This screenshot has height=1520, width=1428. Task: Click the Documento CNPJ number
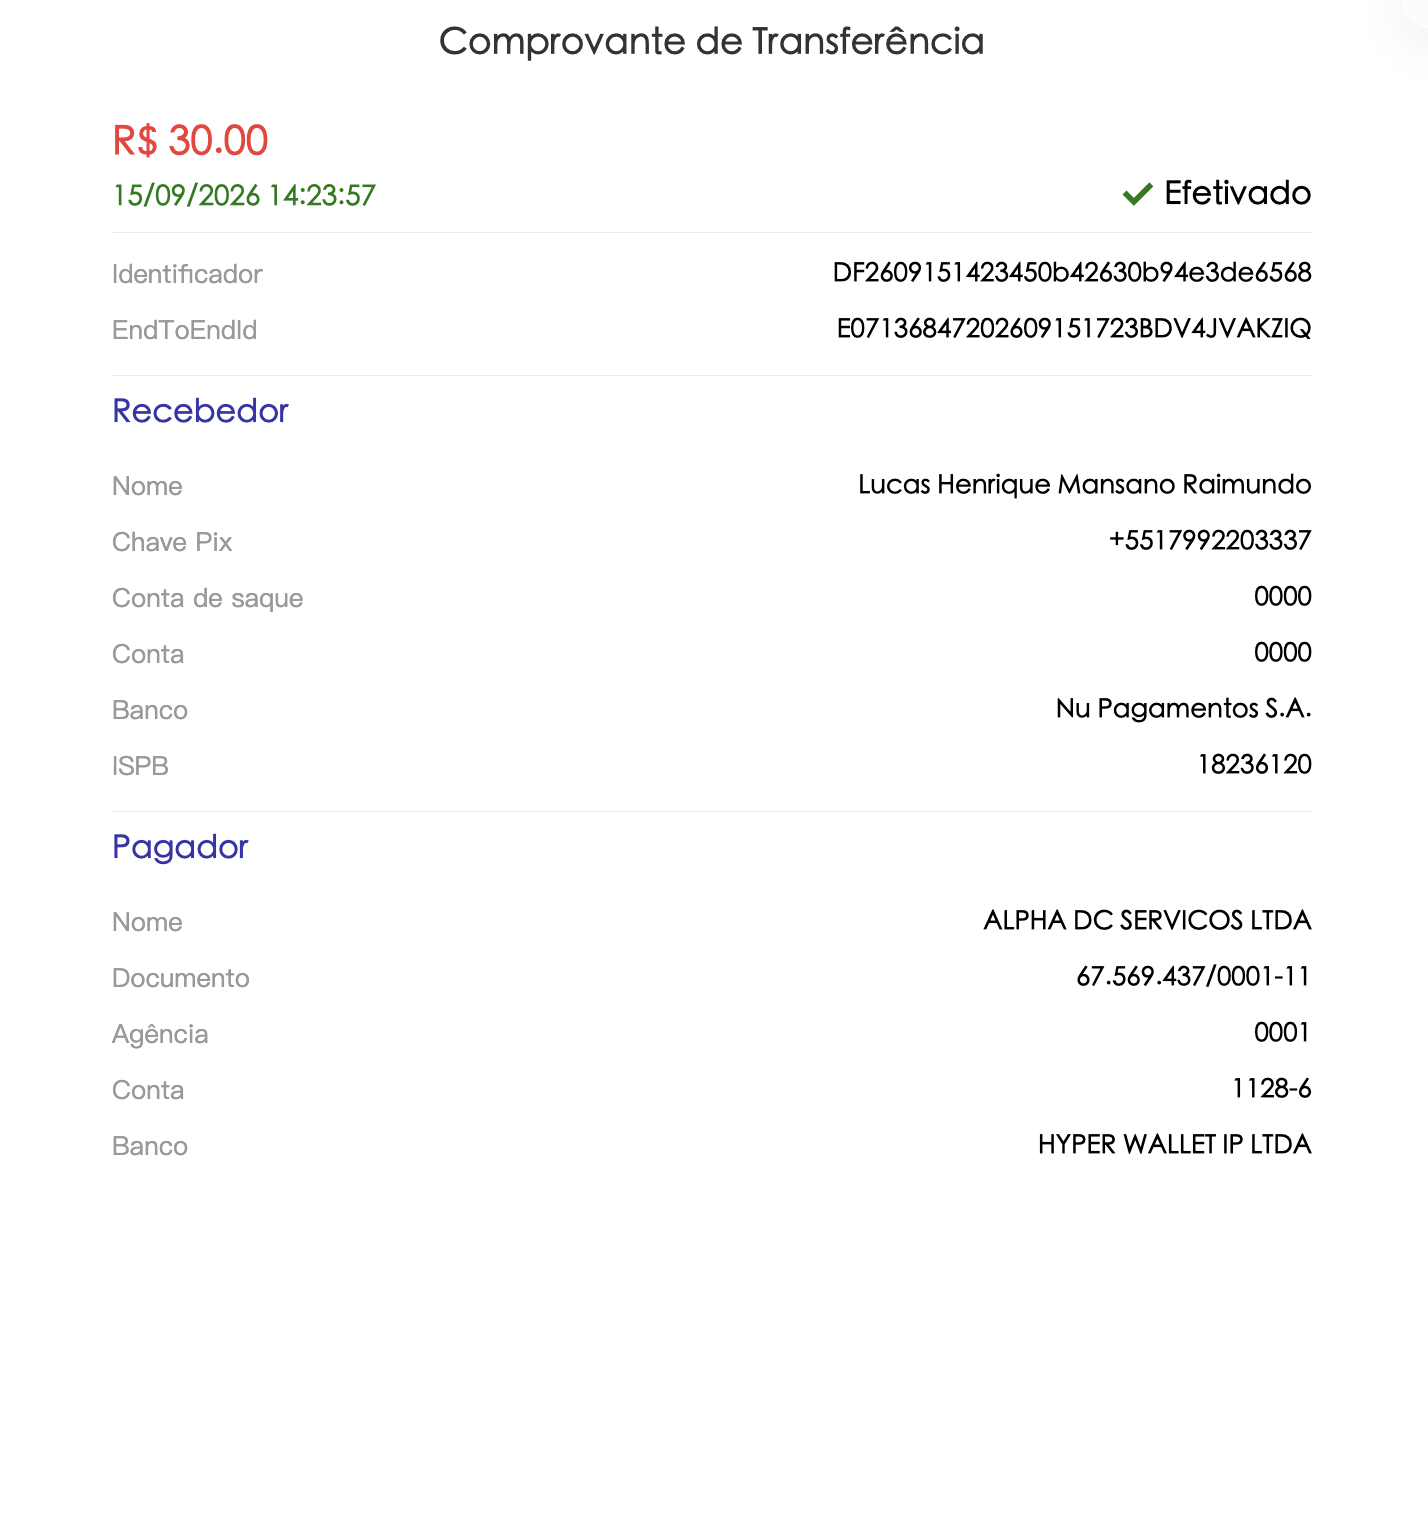pos(1194,977)
